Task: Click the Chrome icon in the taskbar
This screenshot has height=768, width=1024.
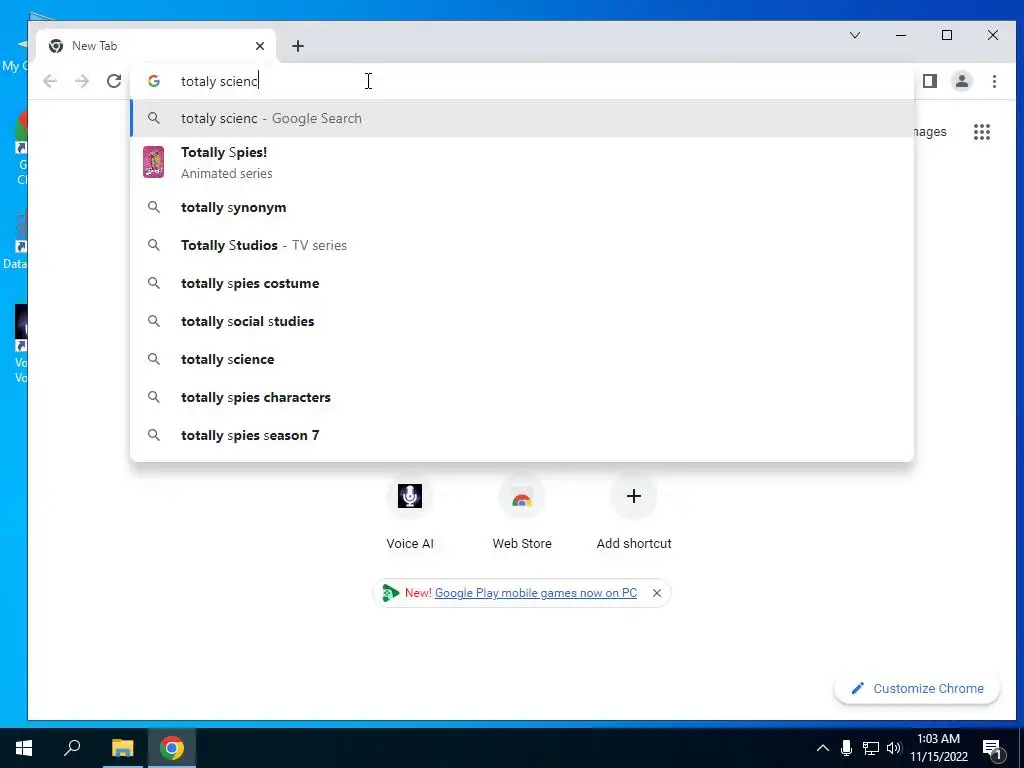Action: pos(172,748)
